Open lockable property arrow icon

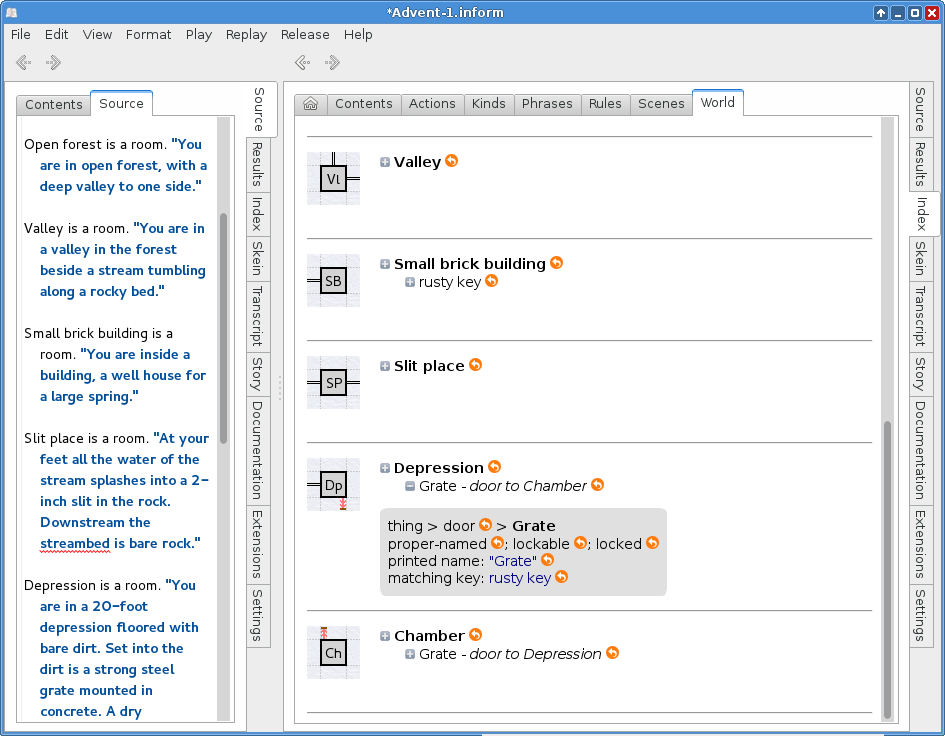tap(580, 543)
